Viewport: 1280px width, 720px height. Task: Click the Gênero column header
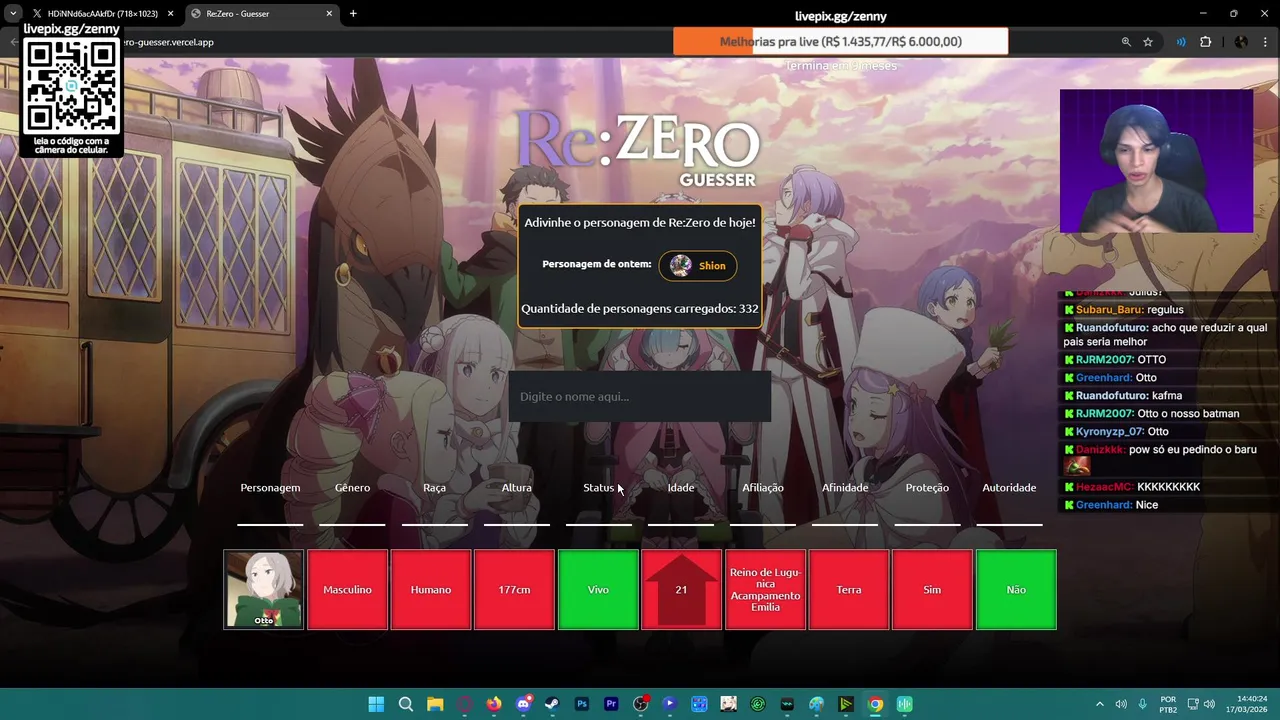352,488
